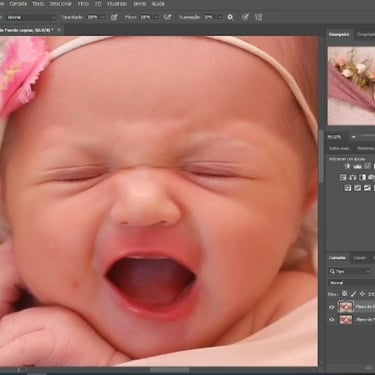Lock transparent pixels of layer
This screenshot has width=375, height=375.
pyautogui.click(x=345, y=294)
